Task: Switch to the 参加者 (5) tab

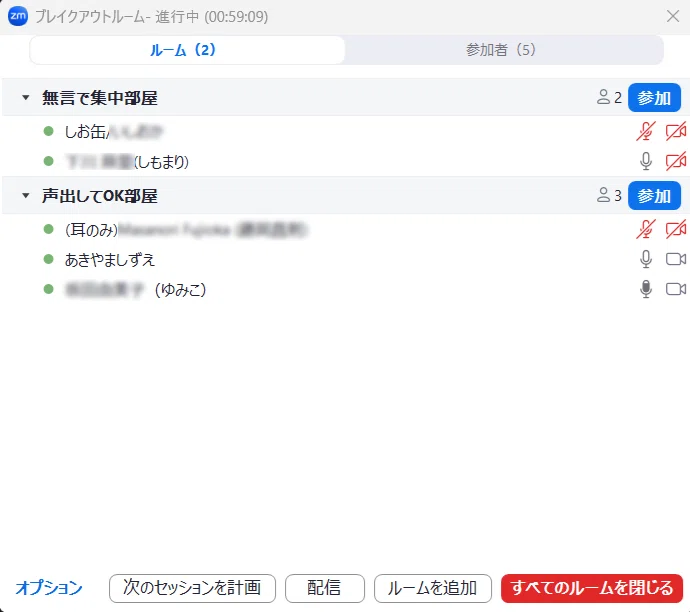Action: click(501, 50)
